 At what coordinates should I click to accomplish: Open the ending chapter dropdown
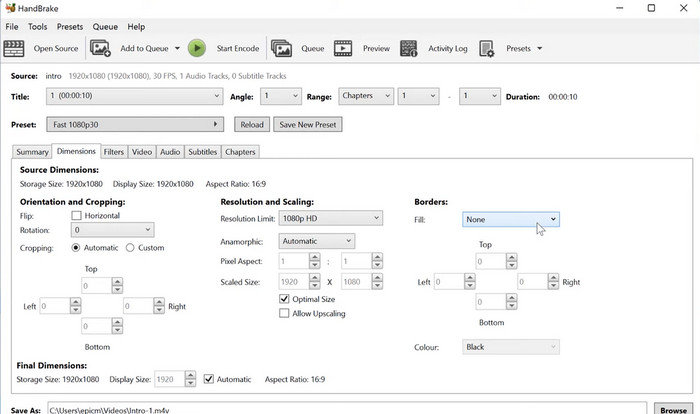click(480, 96)
